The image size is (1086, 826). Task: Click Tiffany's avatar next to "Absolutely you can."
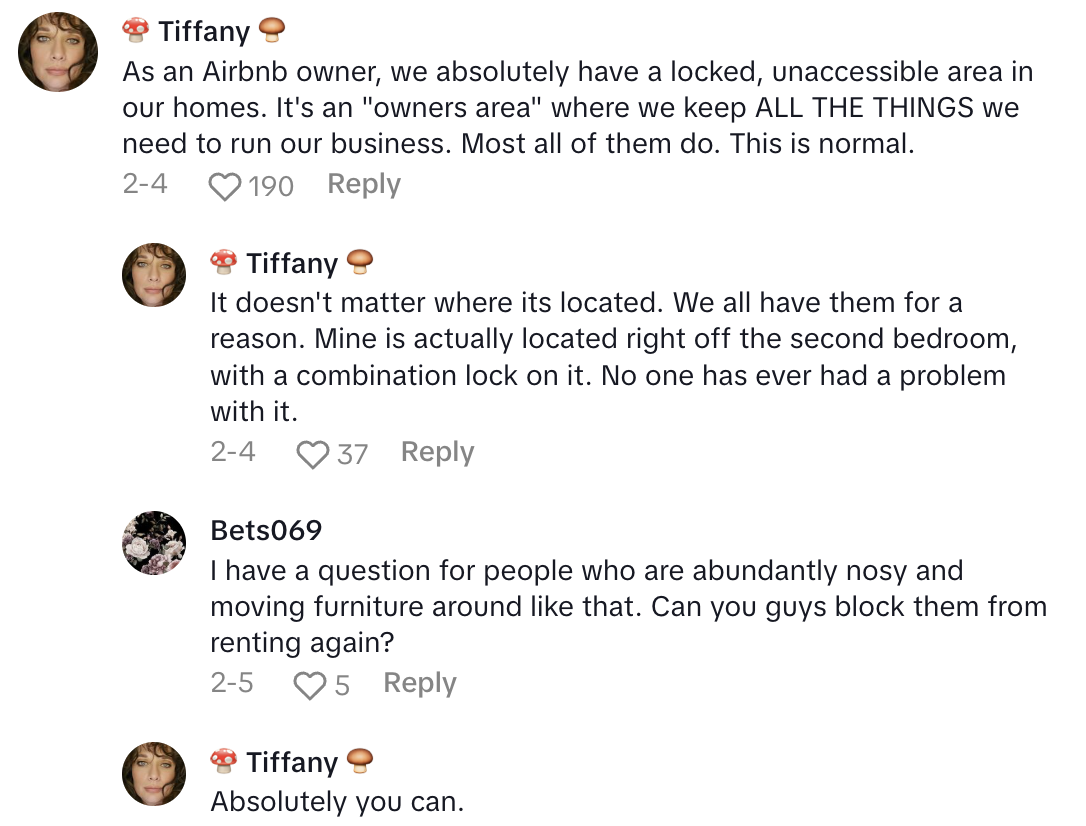click(154, 773)
